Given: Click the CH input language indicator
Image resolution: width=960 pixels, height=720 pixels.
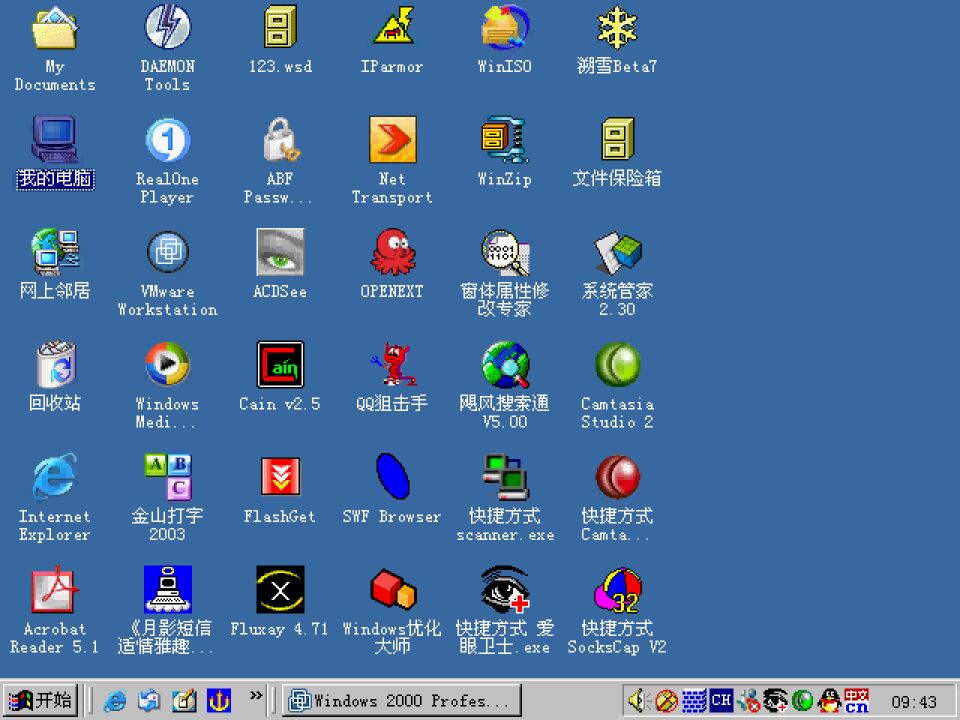Looking at the screenshot, I should [x=721, y=701].
